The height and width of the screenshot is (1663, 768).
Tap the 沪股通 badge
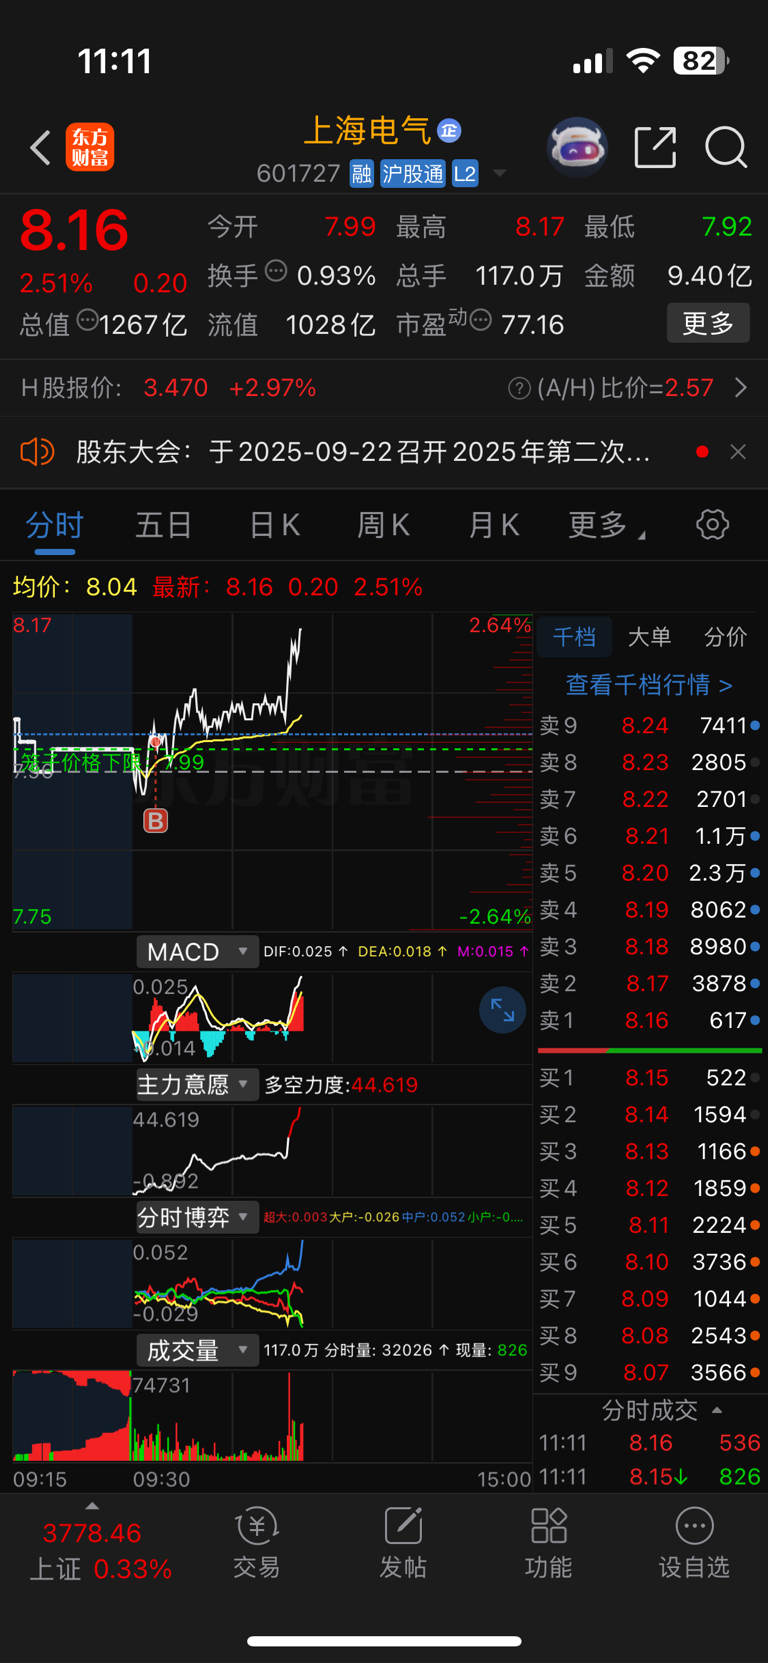pos(412,174)
